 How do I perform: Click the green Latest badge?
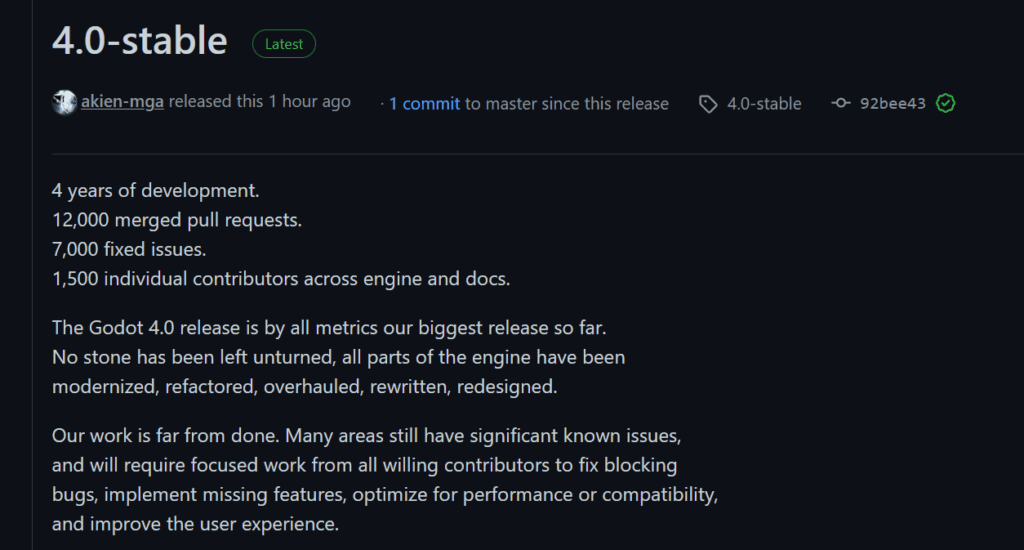point(284,43)
